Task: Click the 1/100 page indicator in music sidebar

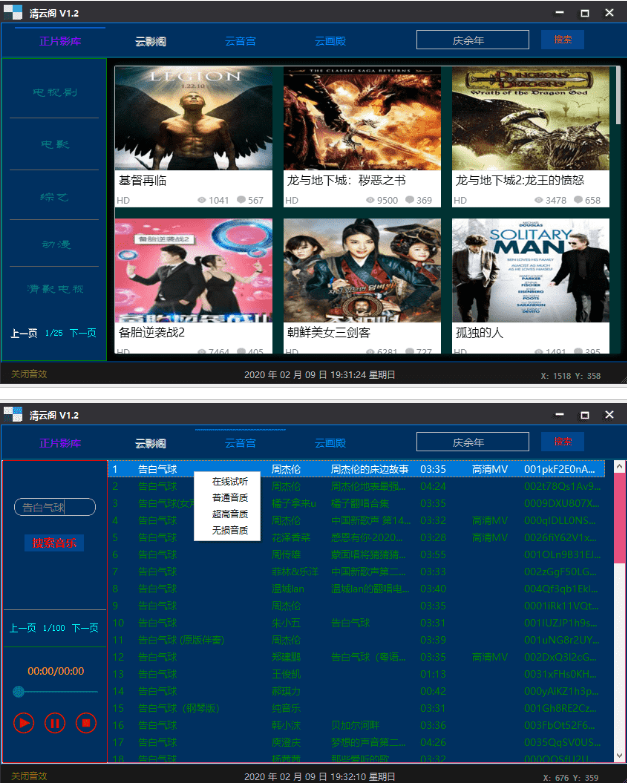Action: point(54,628)
